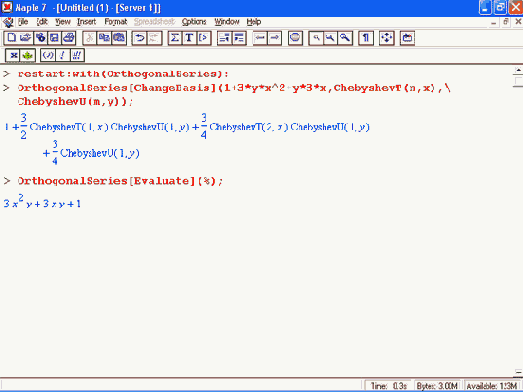
Task: Click the OrthogonalSeries[Evaluate](%) input line
Action: pyautogui.click(x=120, y=181)
